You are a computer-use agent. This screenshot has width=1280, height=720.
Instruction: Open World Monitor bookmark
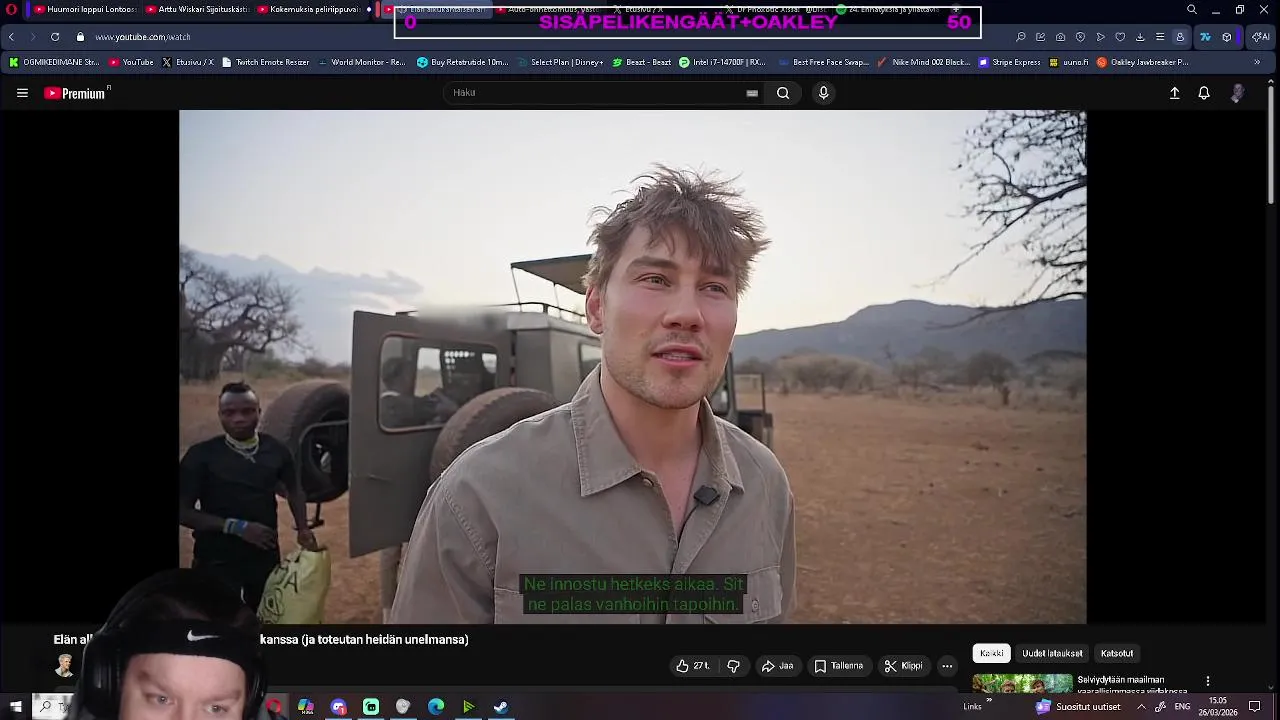click(361, 62)
